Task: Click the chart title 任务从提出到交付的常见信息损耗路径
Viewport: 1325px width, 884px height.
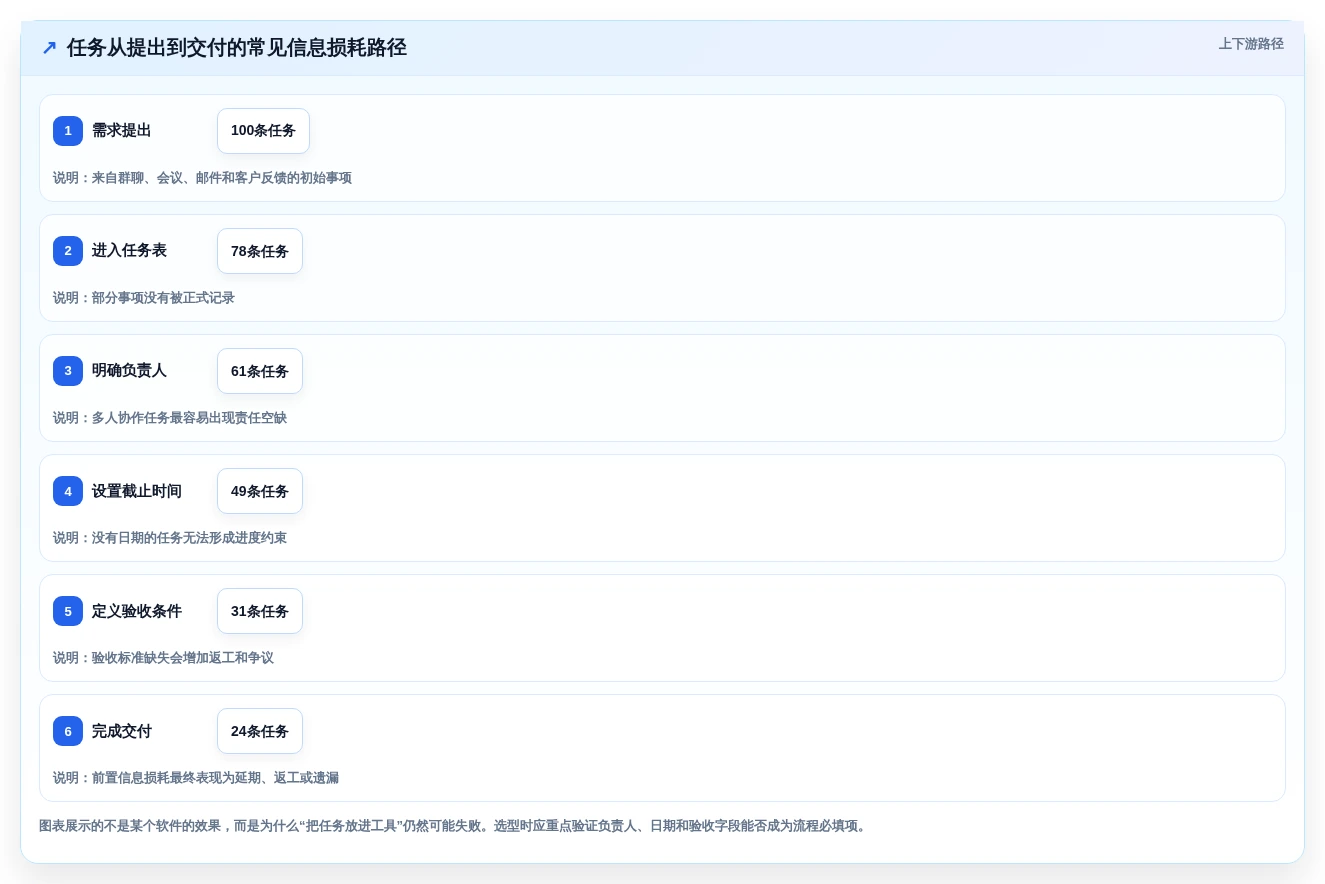Action: click(237, 48)
